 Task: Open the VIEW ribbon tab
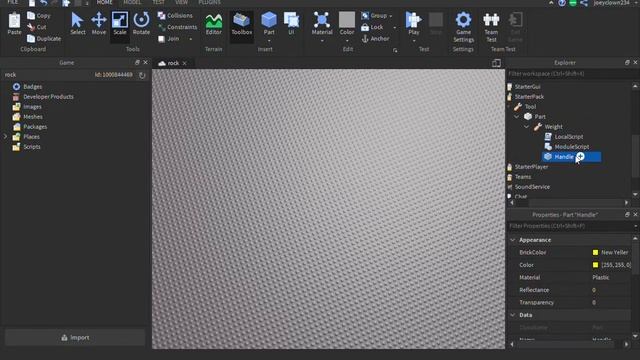[x=182, y=2]
